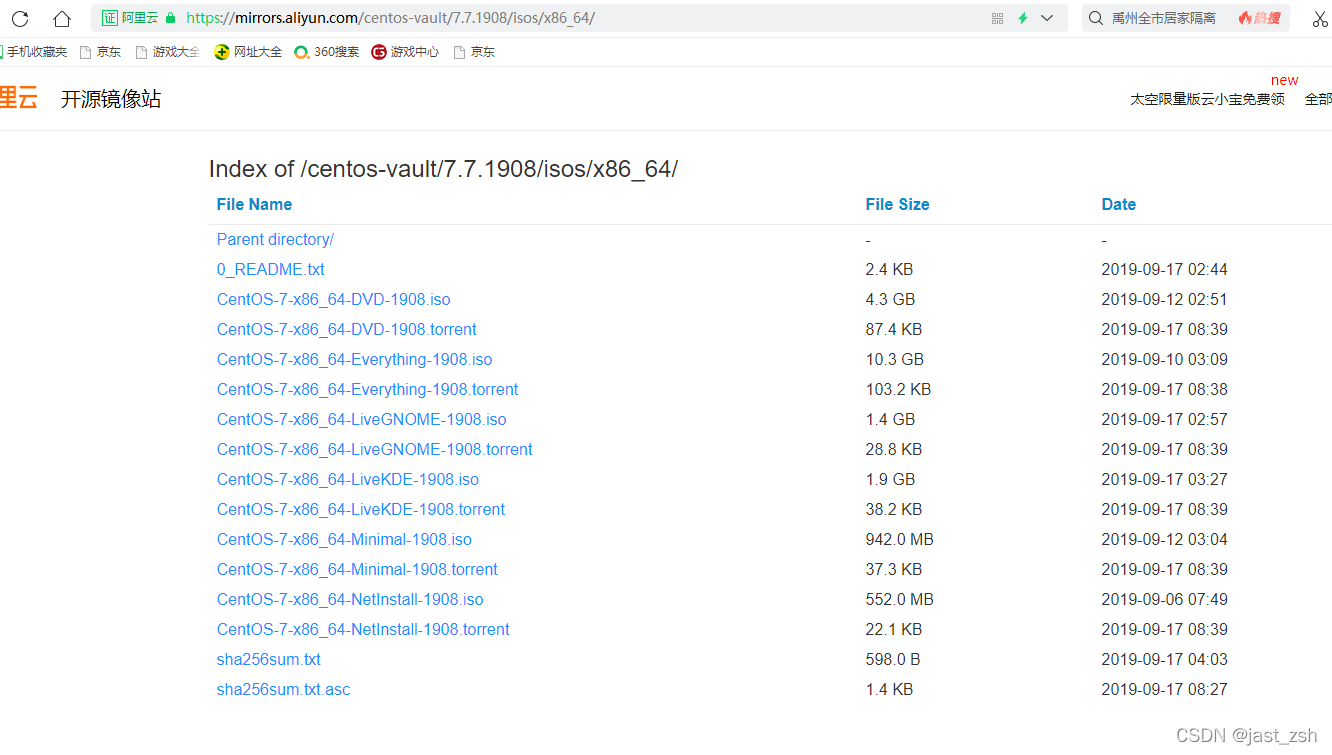1332x755 pixels.
Task: Open 网址大全 bookmark
Action: [248, 52]
